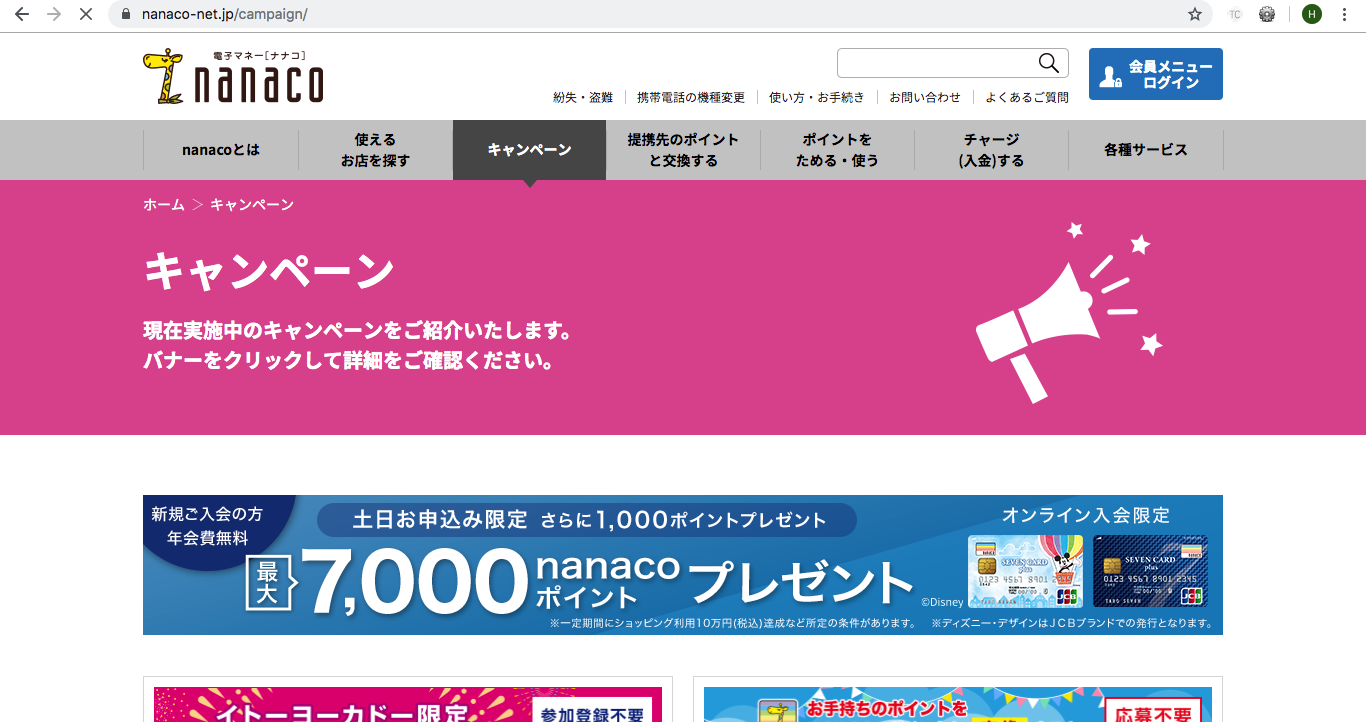Stop page loading with X icon
This screenshot has height=722, width=1366.
[86, 14]
